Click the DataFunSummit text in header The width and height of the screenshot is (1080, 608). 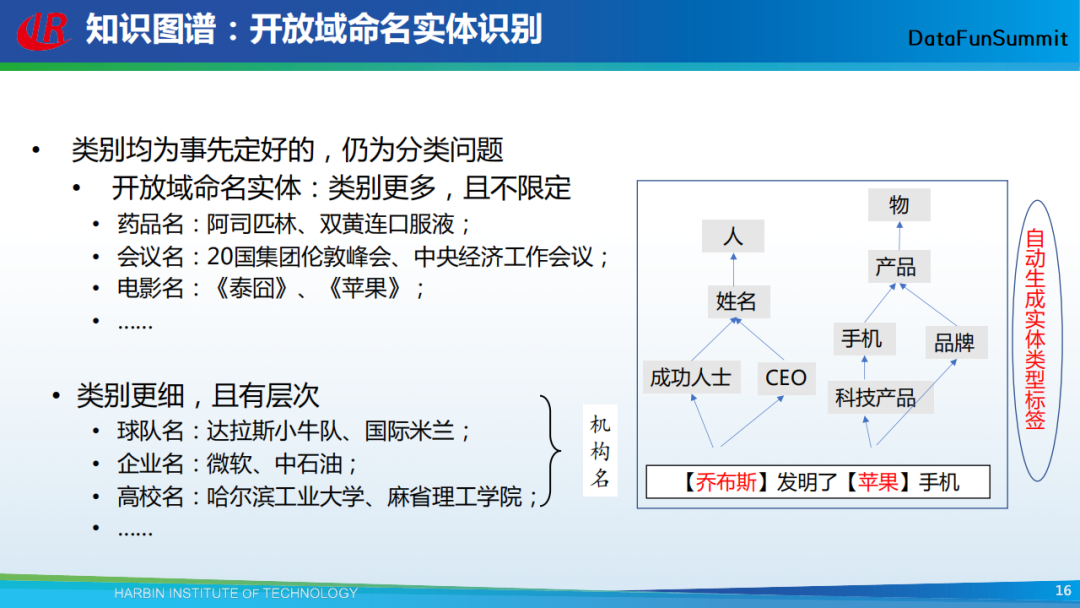point(988,38)
